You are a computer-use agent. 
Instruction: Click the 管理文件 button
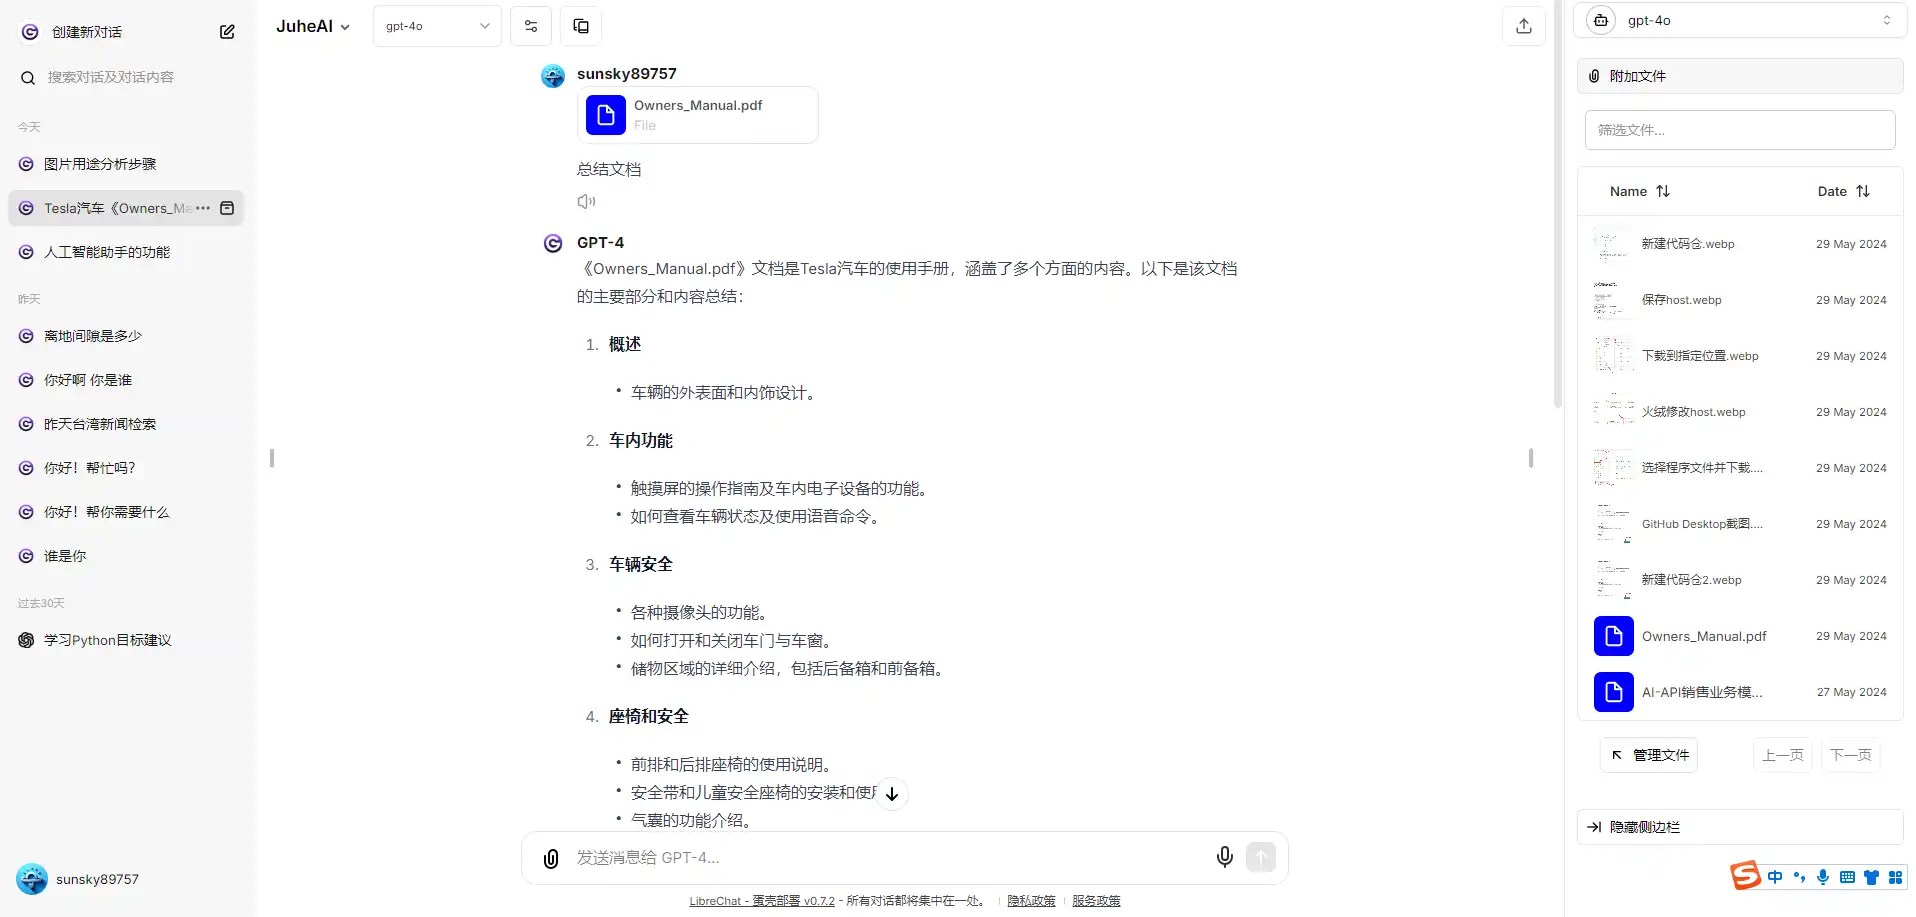pyautogui.click(x=1649, y=755)
